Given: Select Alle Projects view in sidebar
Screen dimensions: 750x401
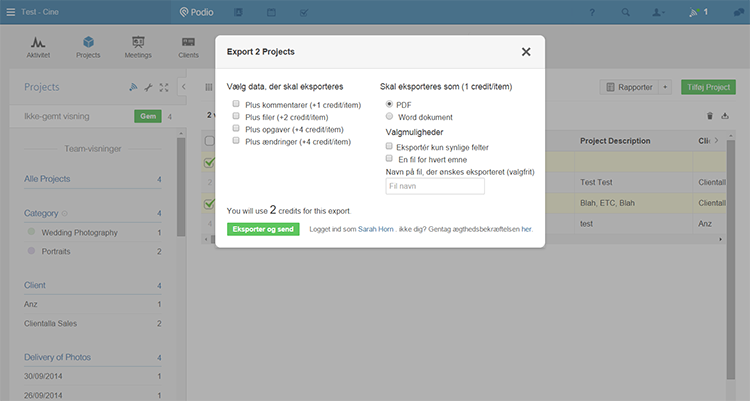Looking at the screenshot, I should click(47, 179).
